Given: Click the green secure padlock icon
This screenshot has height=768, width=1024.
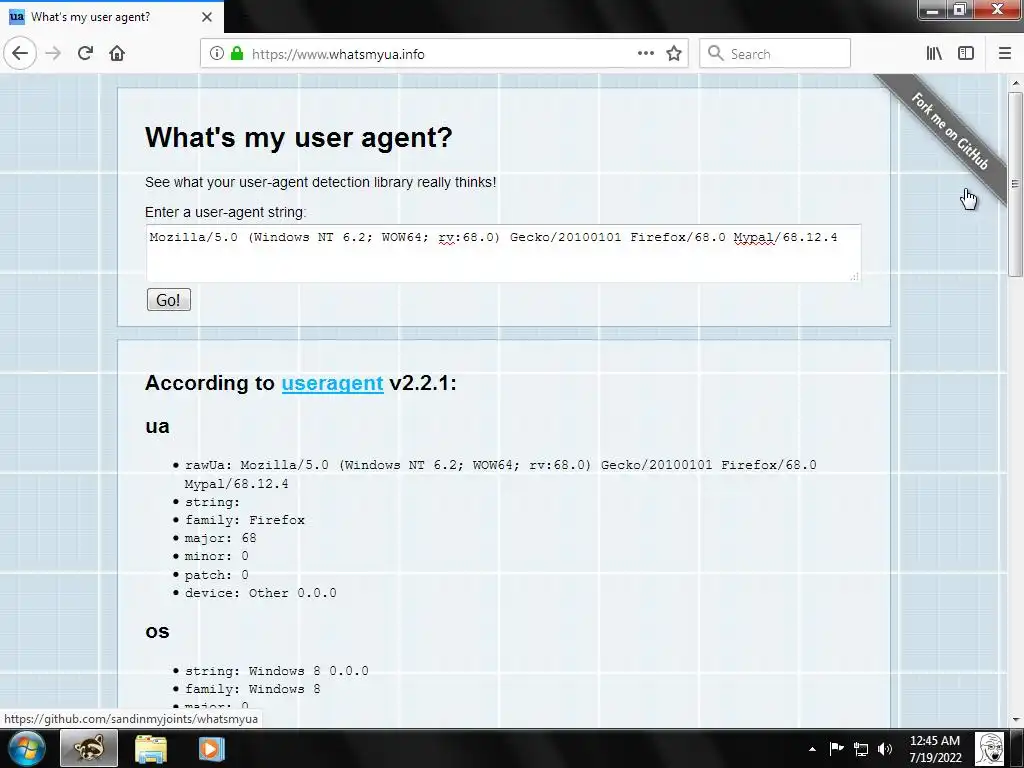Looking at the screenshot, I should 237,54.
